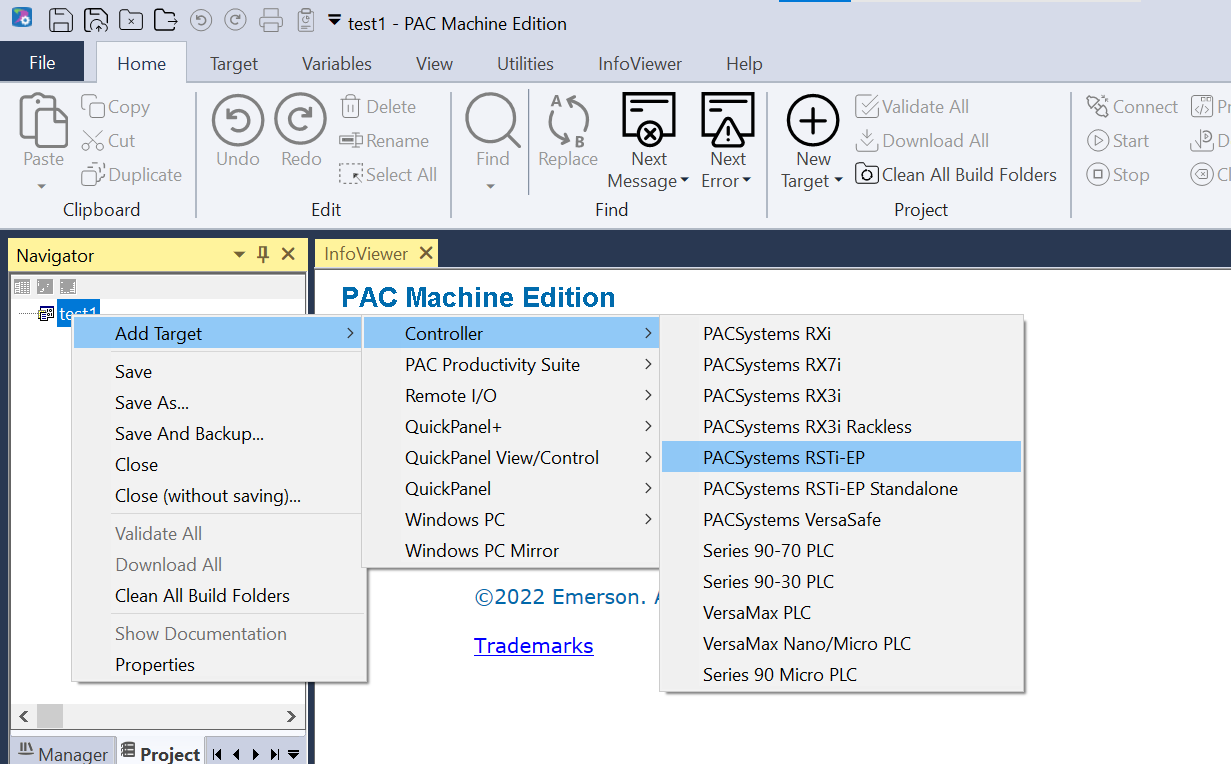Click the printer icon in the title bar

pos(271,20)
